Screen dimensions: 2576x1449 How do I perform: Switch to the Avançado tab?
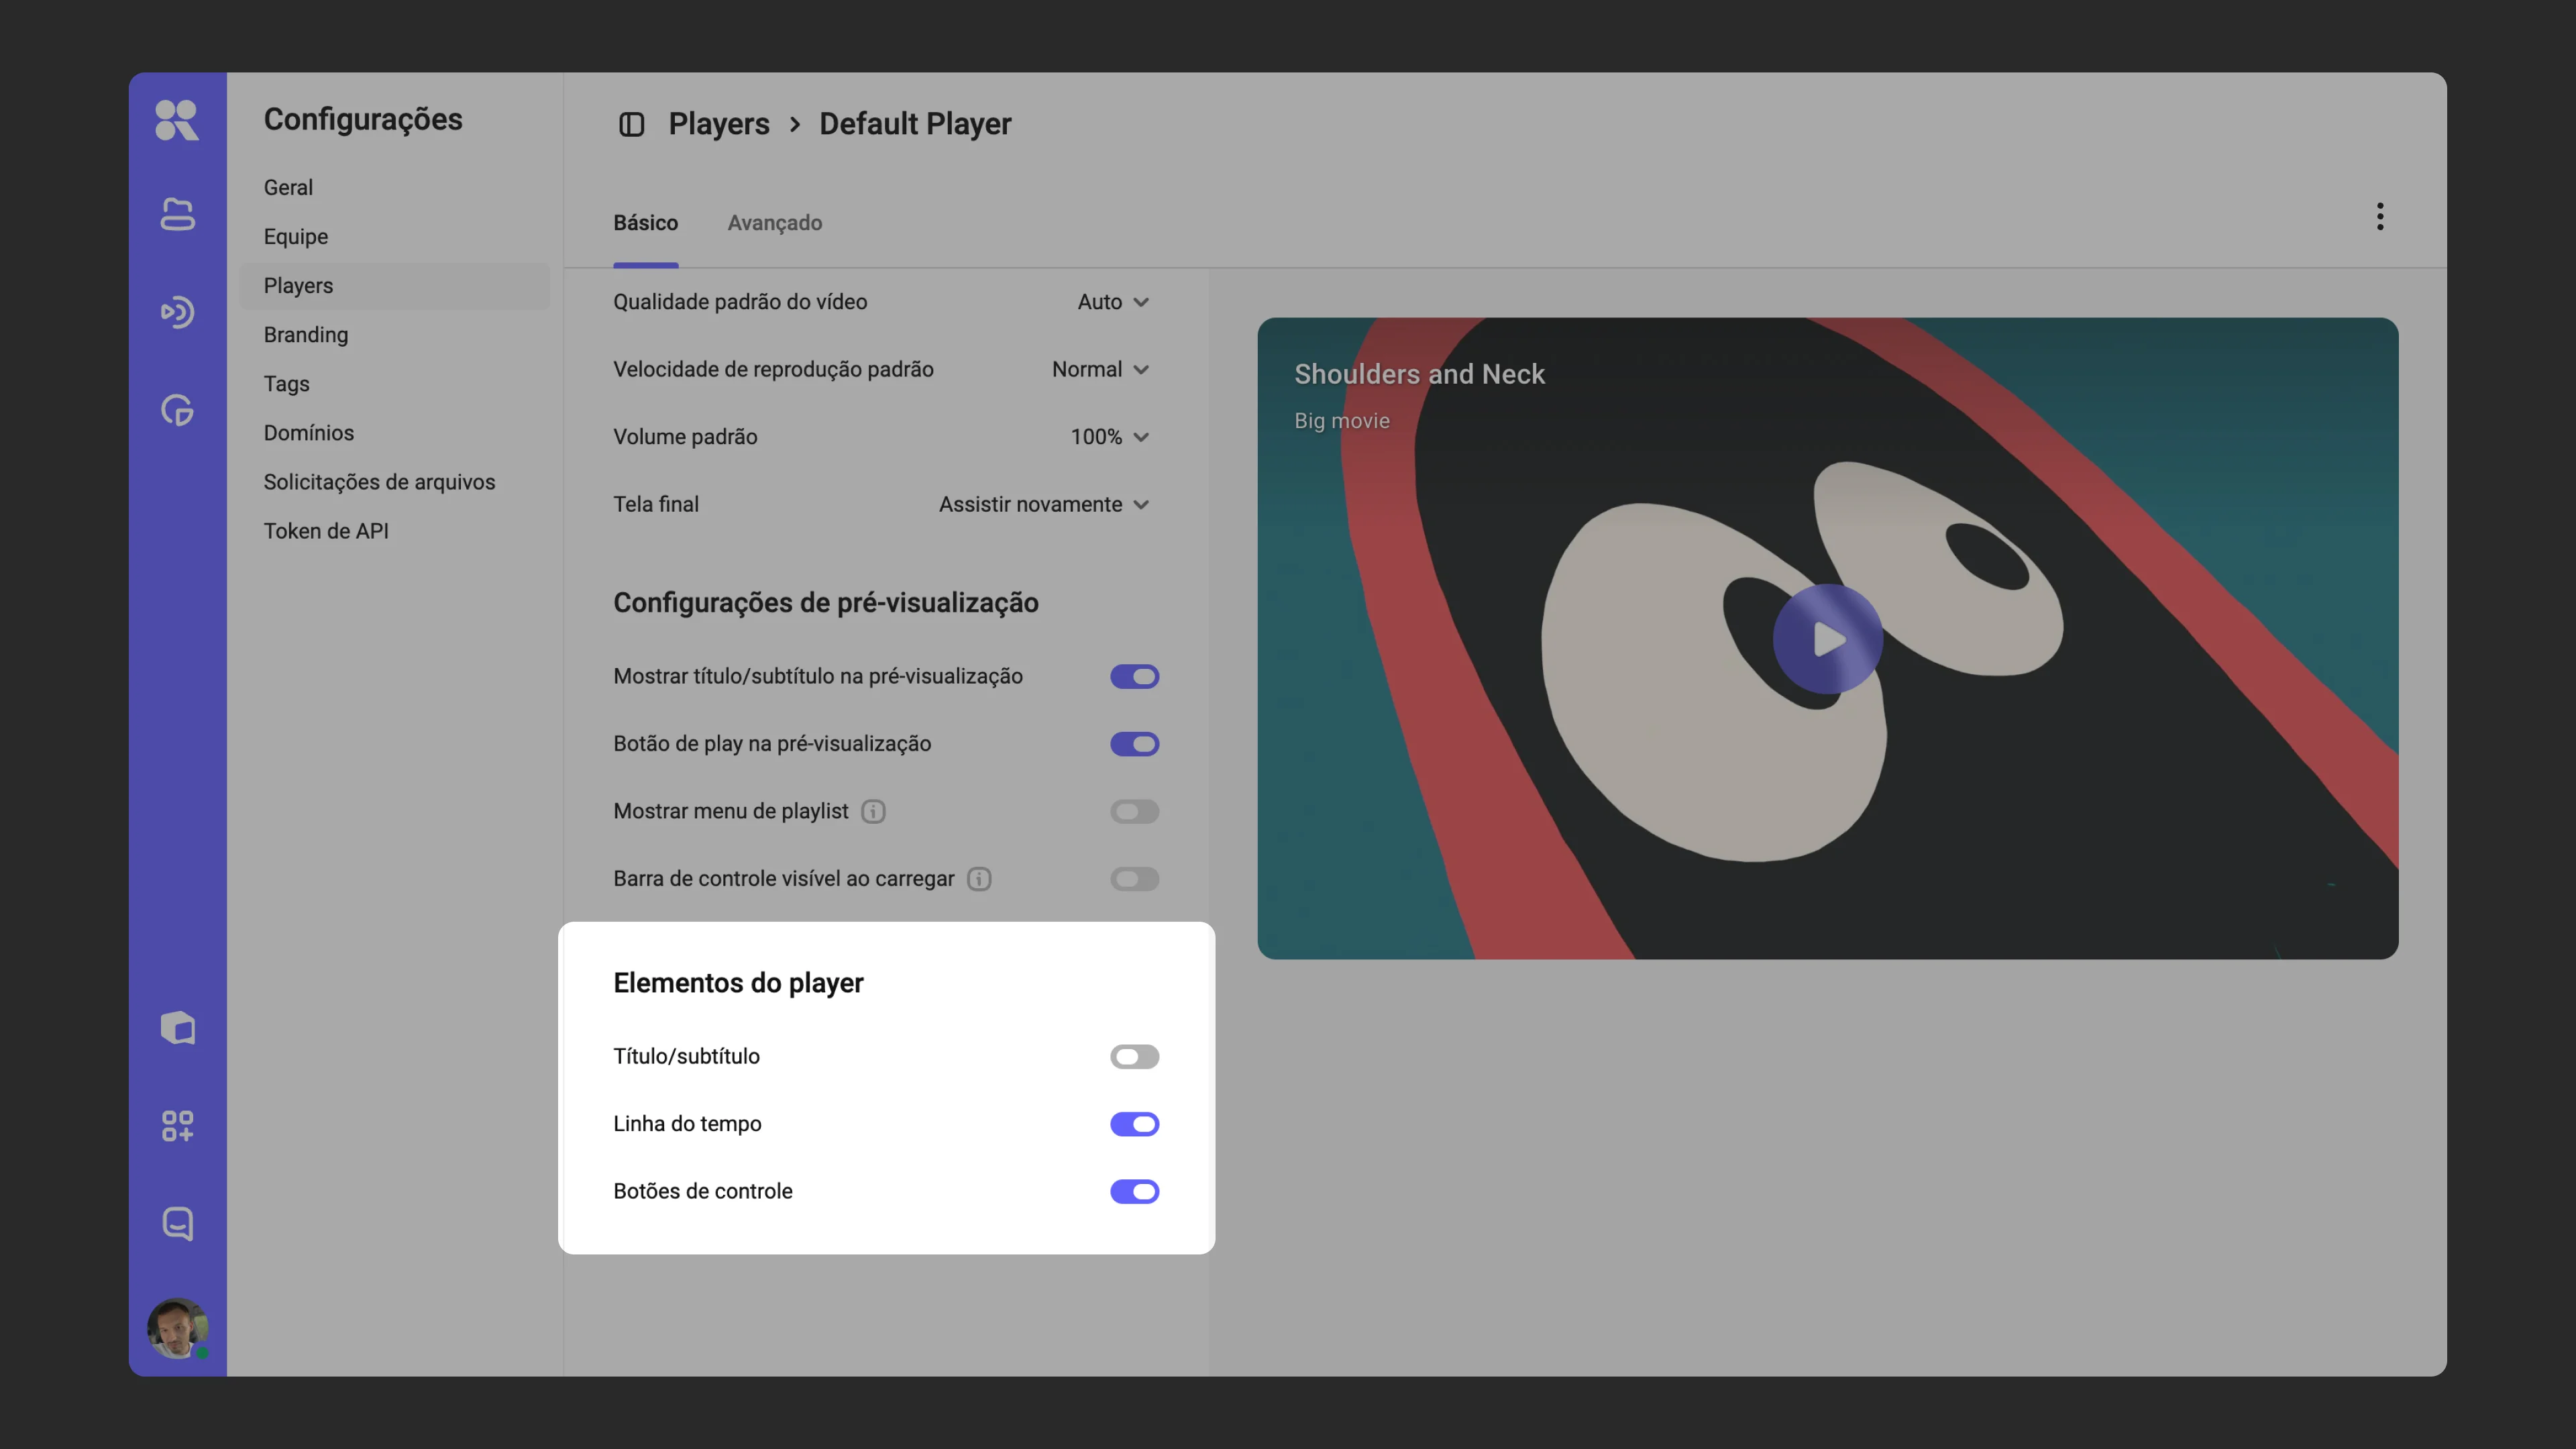point(775,223)
